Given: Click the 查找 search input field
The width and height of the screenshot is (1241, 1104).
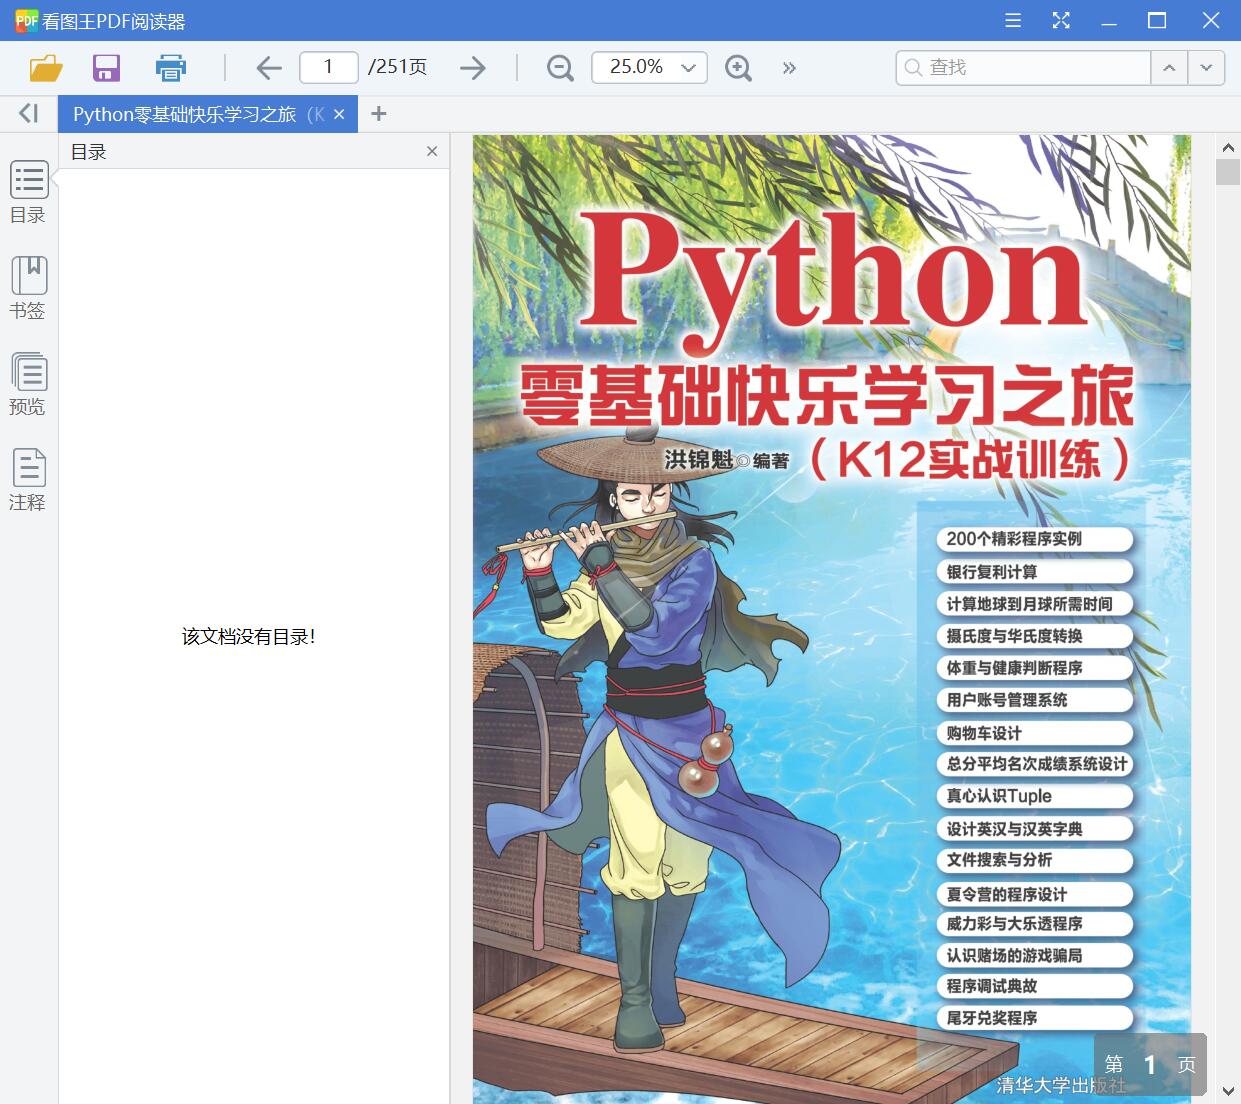Looking at the screenshot, I should [x=1020, y=67].
